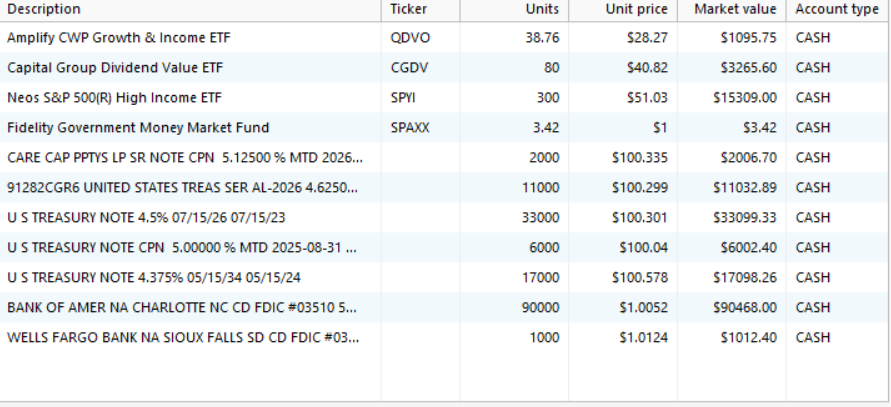Viewport: 891px width, 407px height.
Task: Click the $3.42 market value
Action: tap(760, 127)
